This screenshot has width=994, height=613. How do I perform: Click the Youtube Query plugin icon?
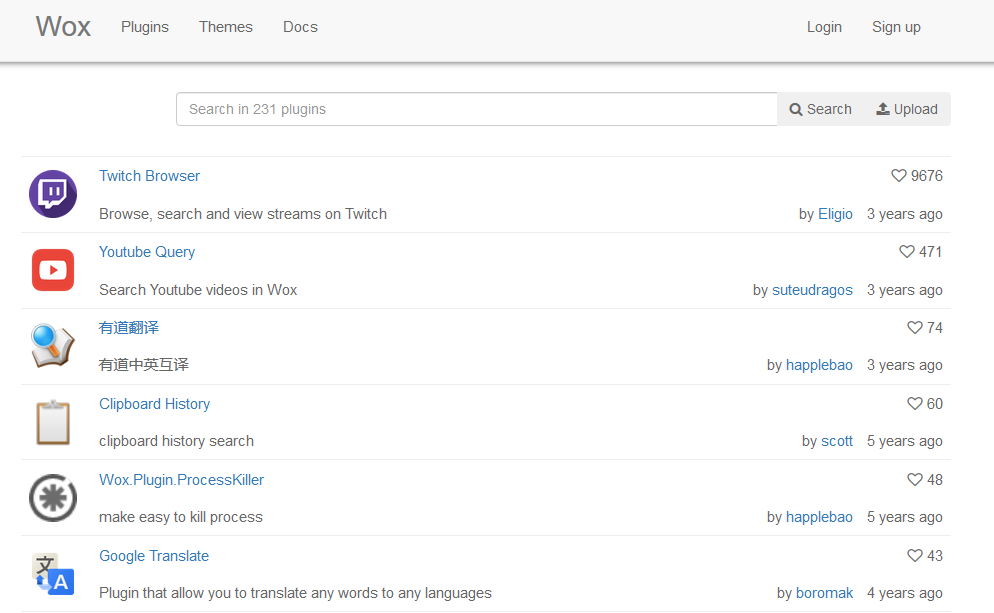click(x=52, y=270)
